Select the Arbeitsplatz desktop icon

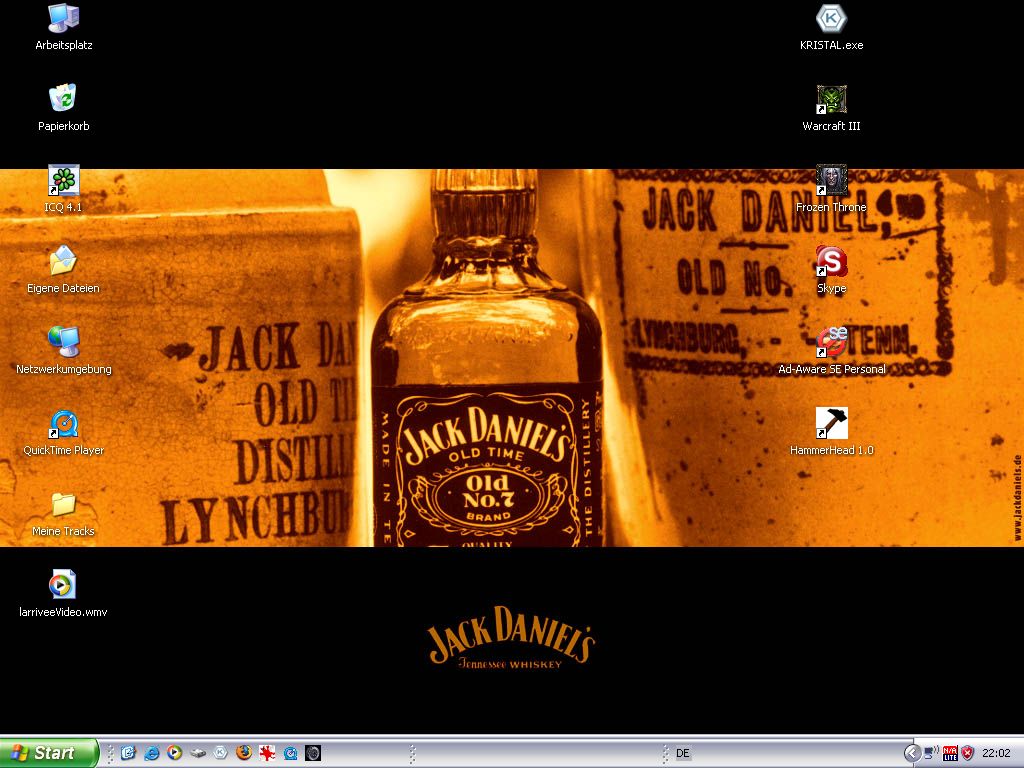pyautogui.click(x=63, y=27)
